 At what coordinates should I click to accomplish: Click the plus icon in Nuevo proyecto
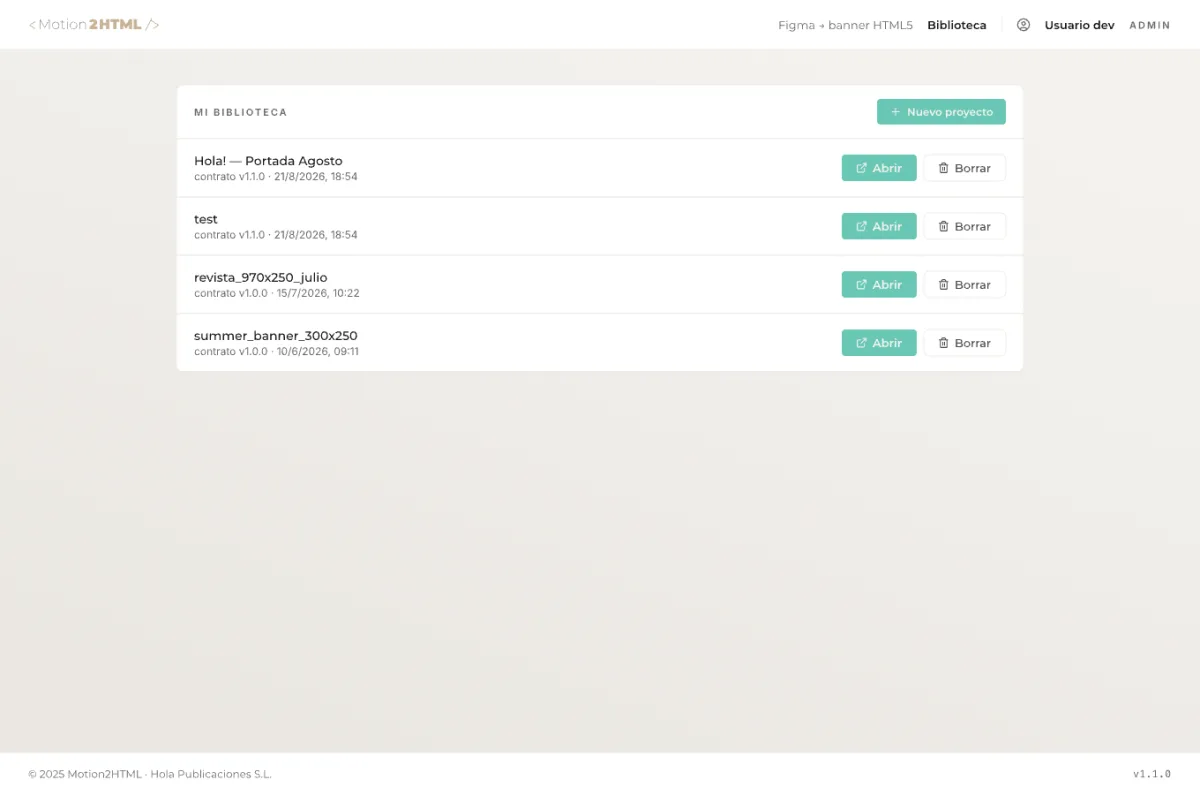tap(895, 112)
